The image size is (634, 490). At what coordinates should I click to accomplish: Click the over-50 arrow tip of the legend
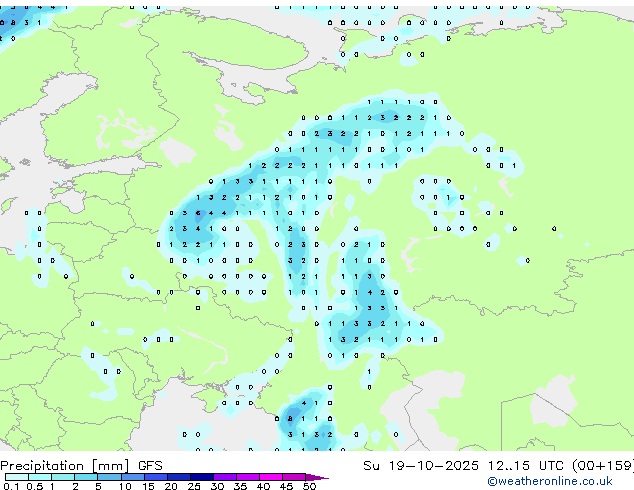[x=317, y=477]
